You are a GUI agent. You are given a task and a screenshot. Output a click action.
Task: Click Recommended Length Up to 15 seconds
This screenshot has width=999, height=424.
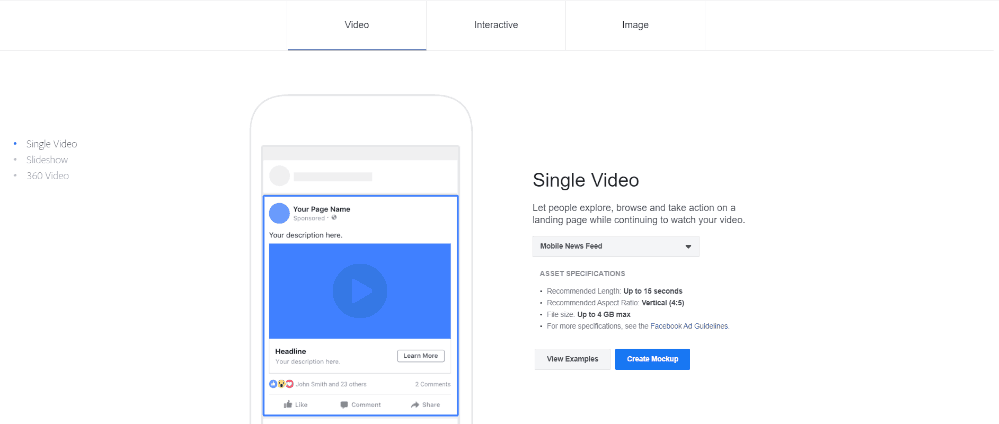coord(614,291)
